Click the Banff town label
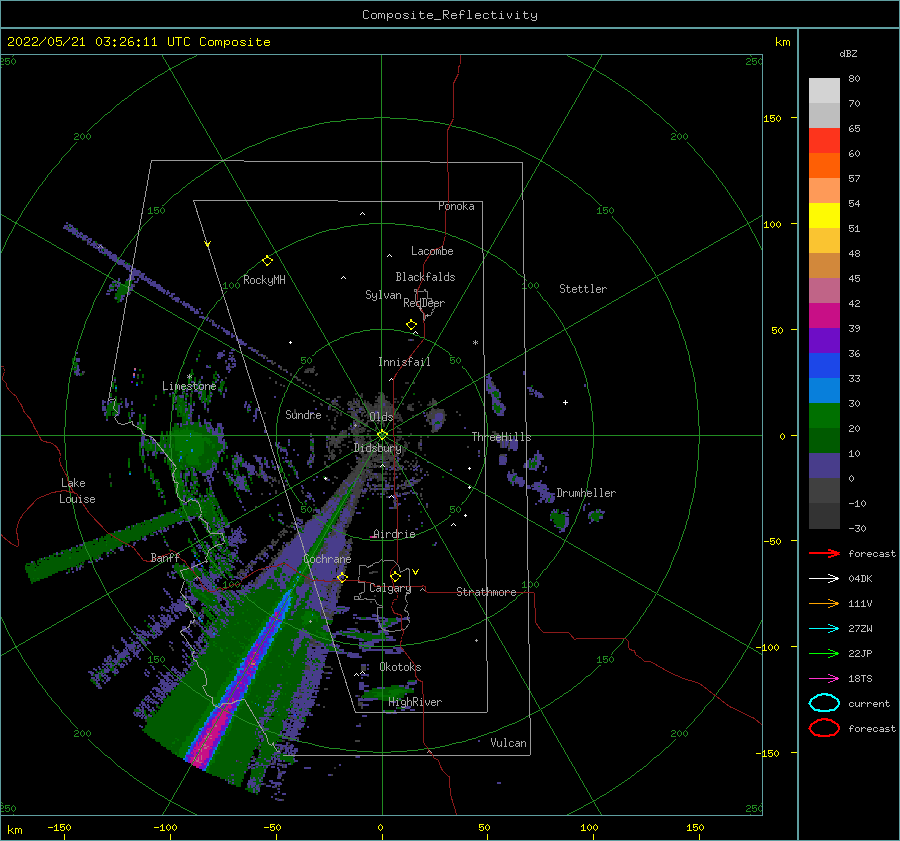The height and width of the screenshot is (841, 900). pos(165,557)
